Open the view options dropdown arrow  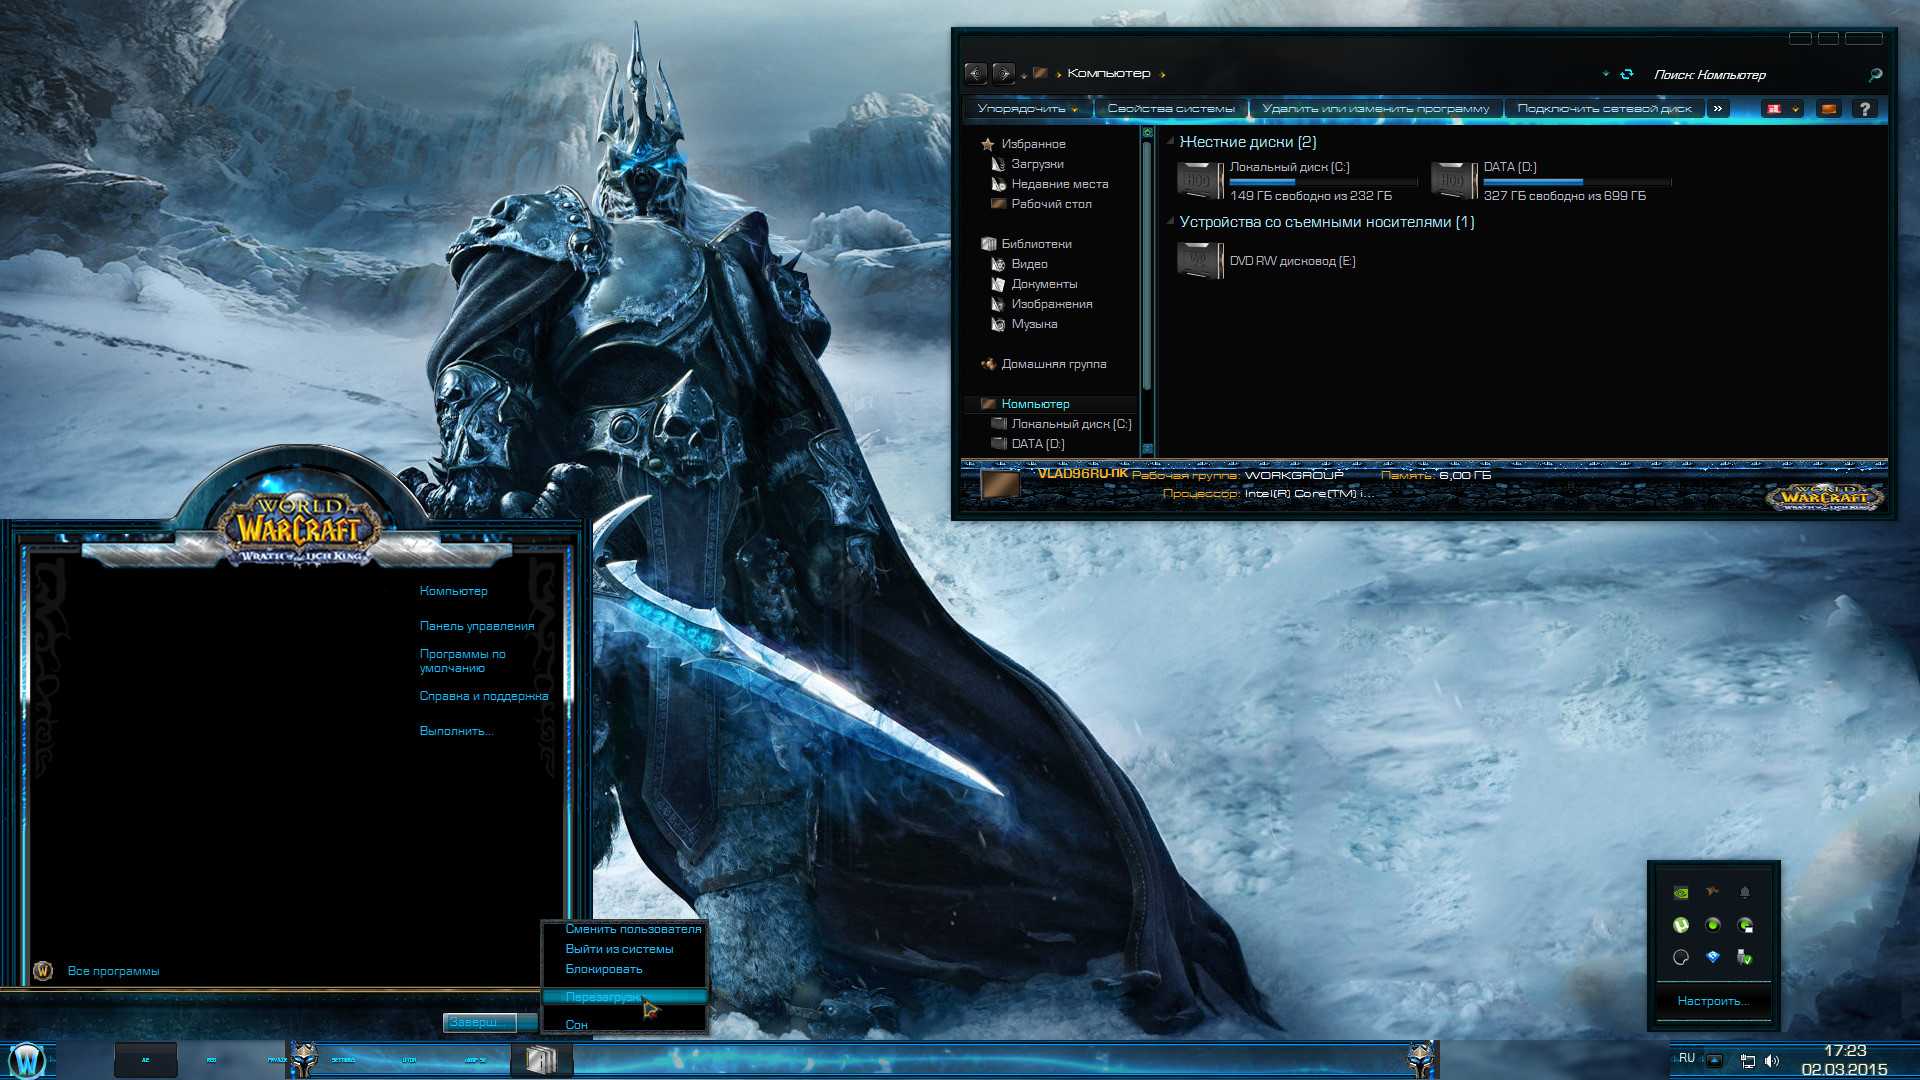pyautogui.click(x=1795, y=109)
